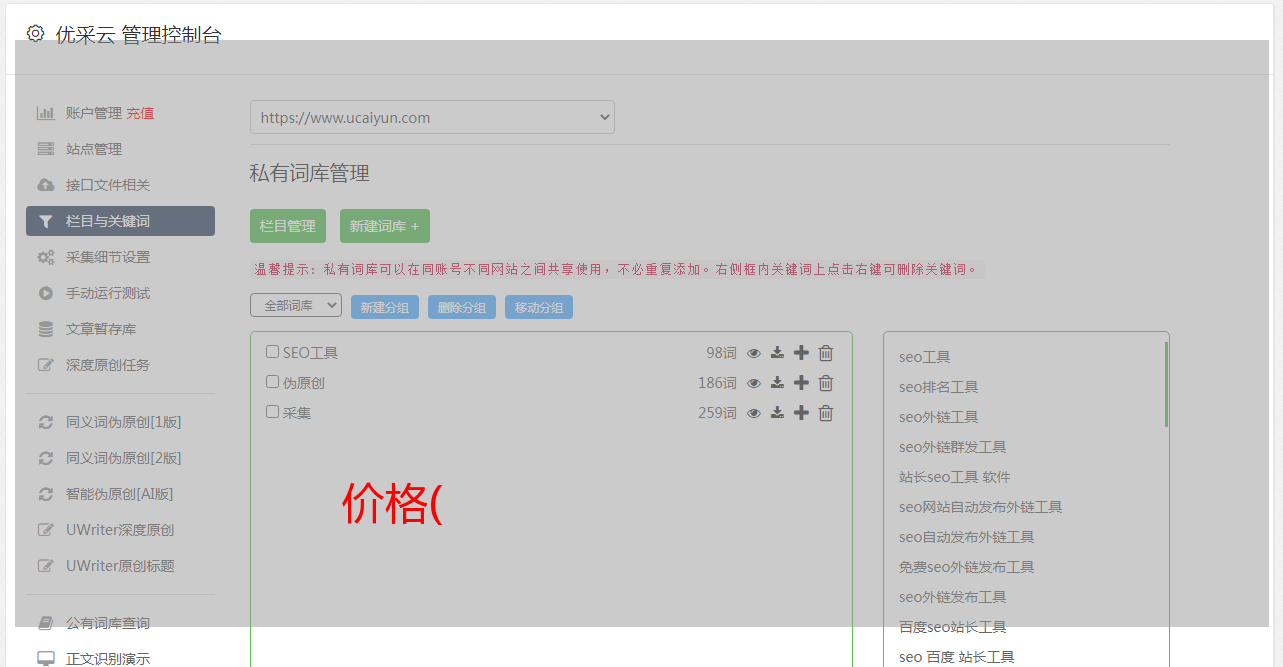The image size is (1283, 667).
Task: Click the 站点管理 server icon
Action: [x=46, y=149]
